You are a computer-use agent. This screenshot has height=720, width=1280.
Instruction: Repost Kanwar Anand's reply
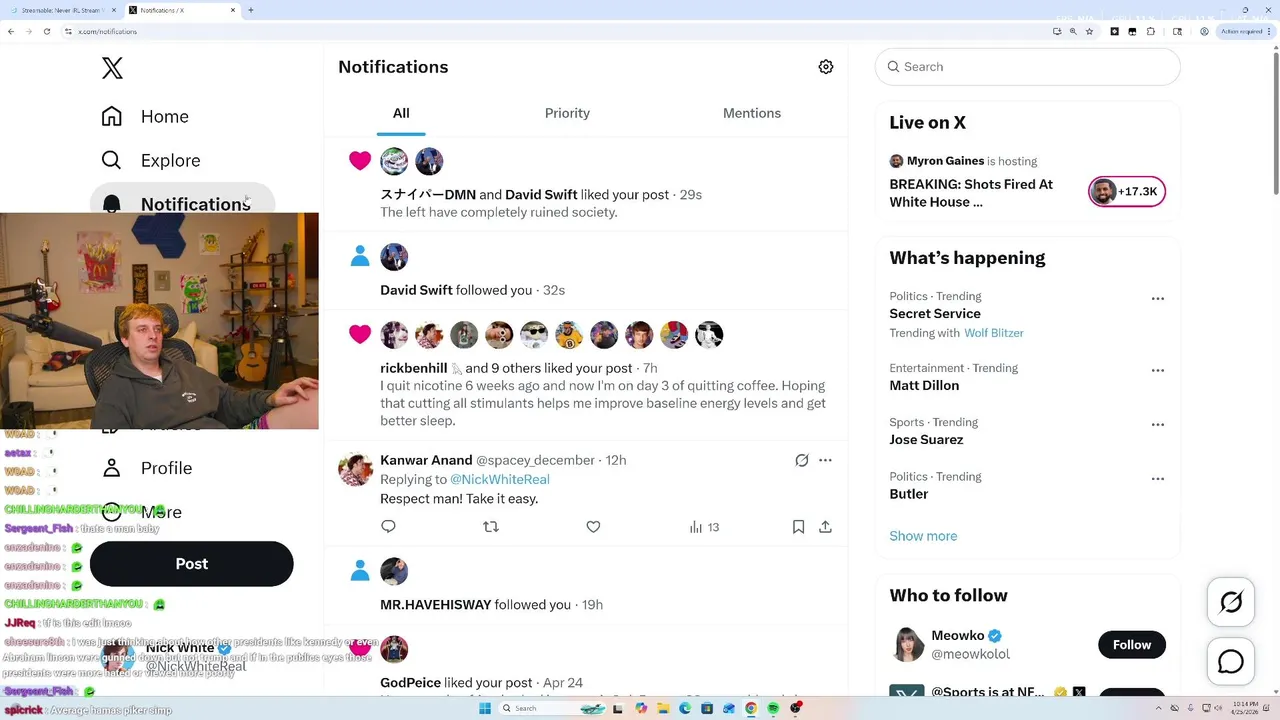pyautogui.click(x=491, y=527)
